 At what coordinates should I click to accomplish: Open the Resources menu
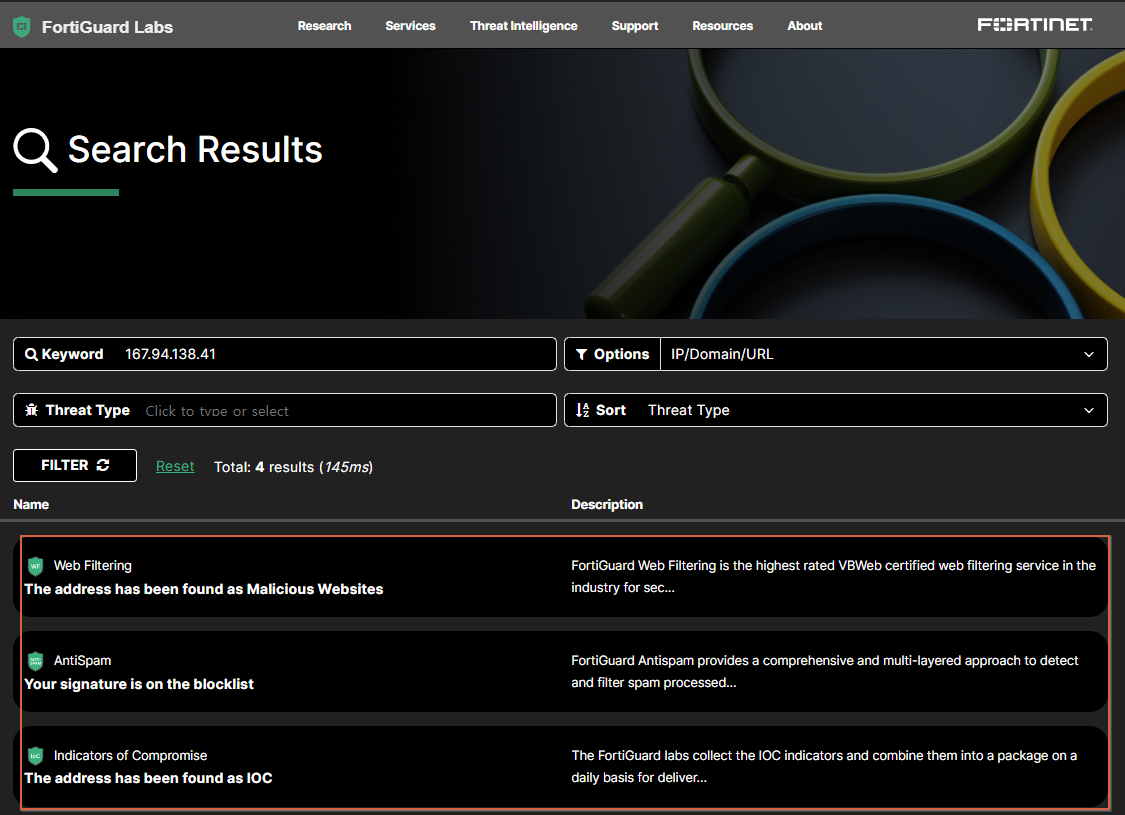[722, 26]
